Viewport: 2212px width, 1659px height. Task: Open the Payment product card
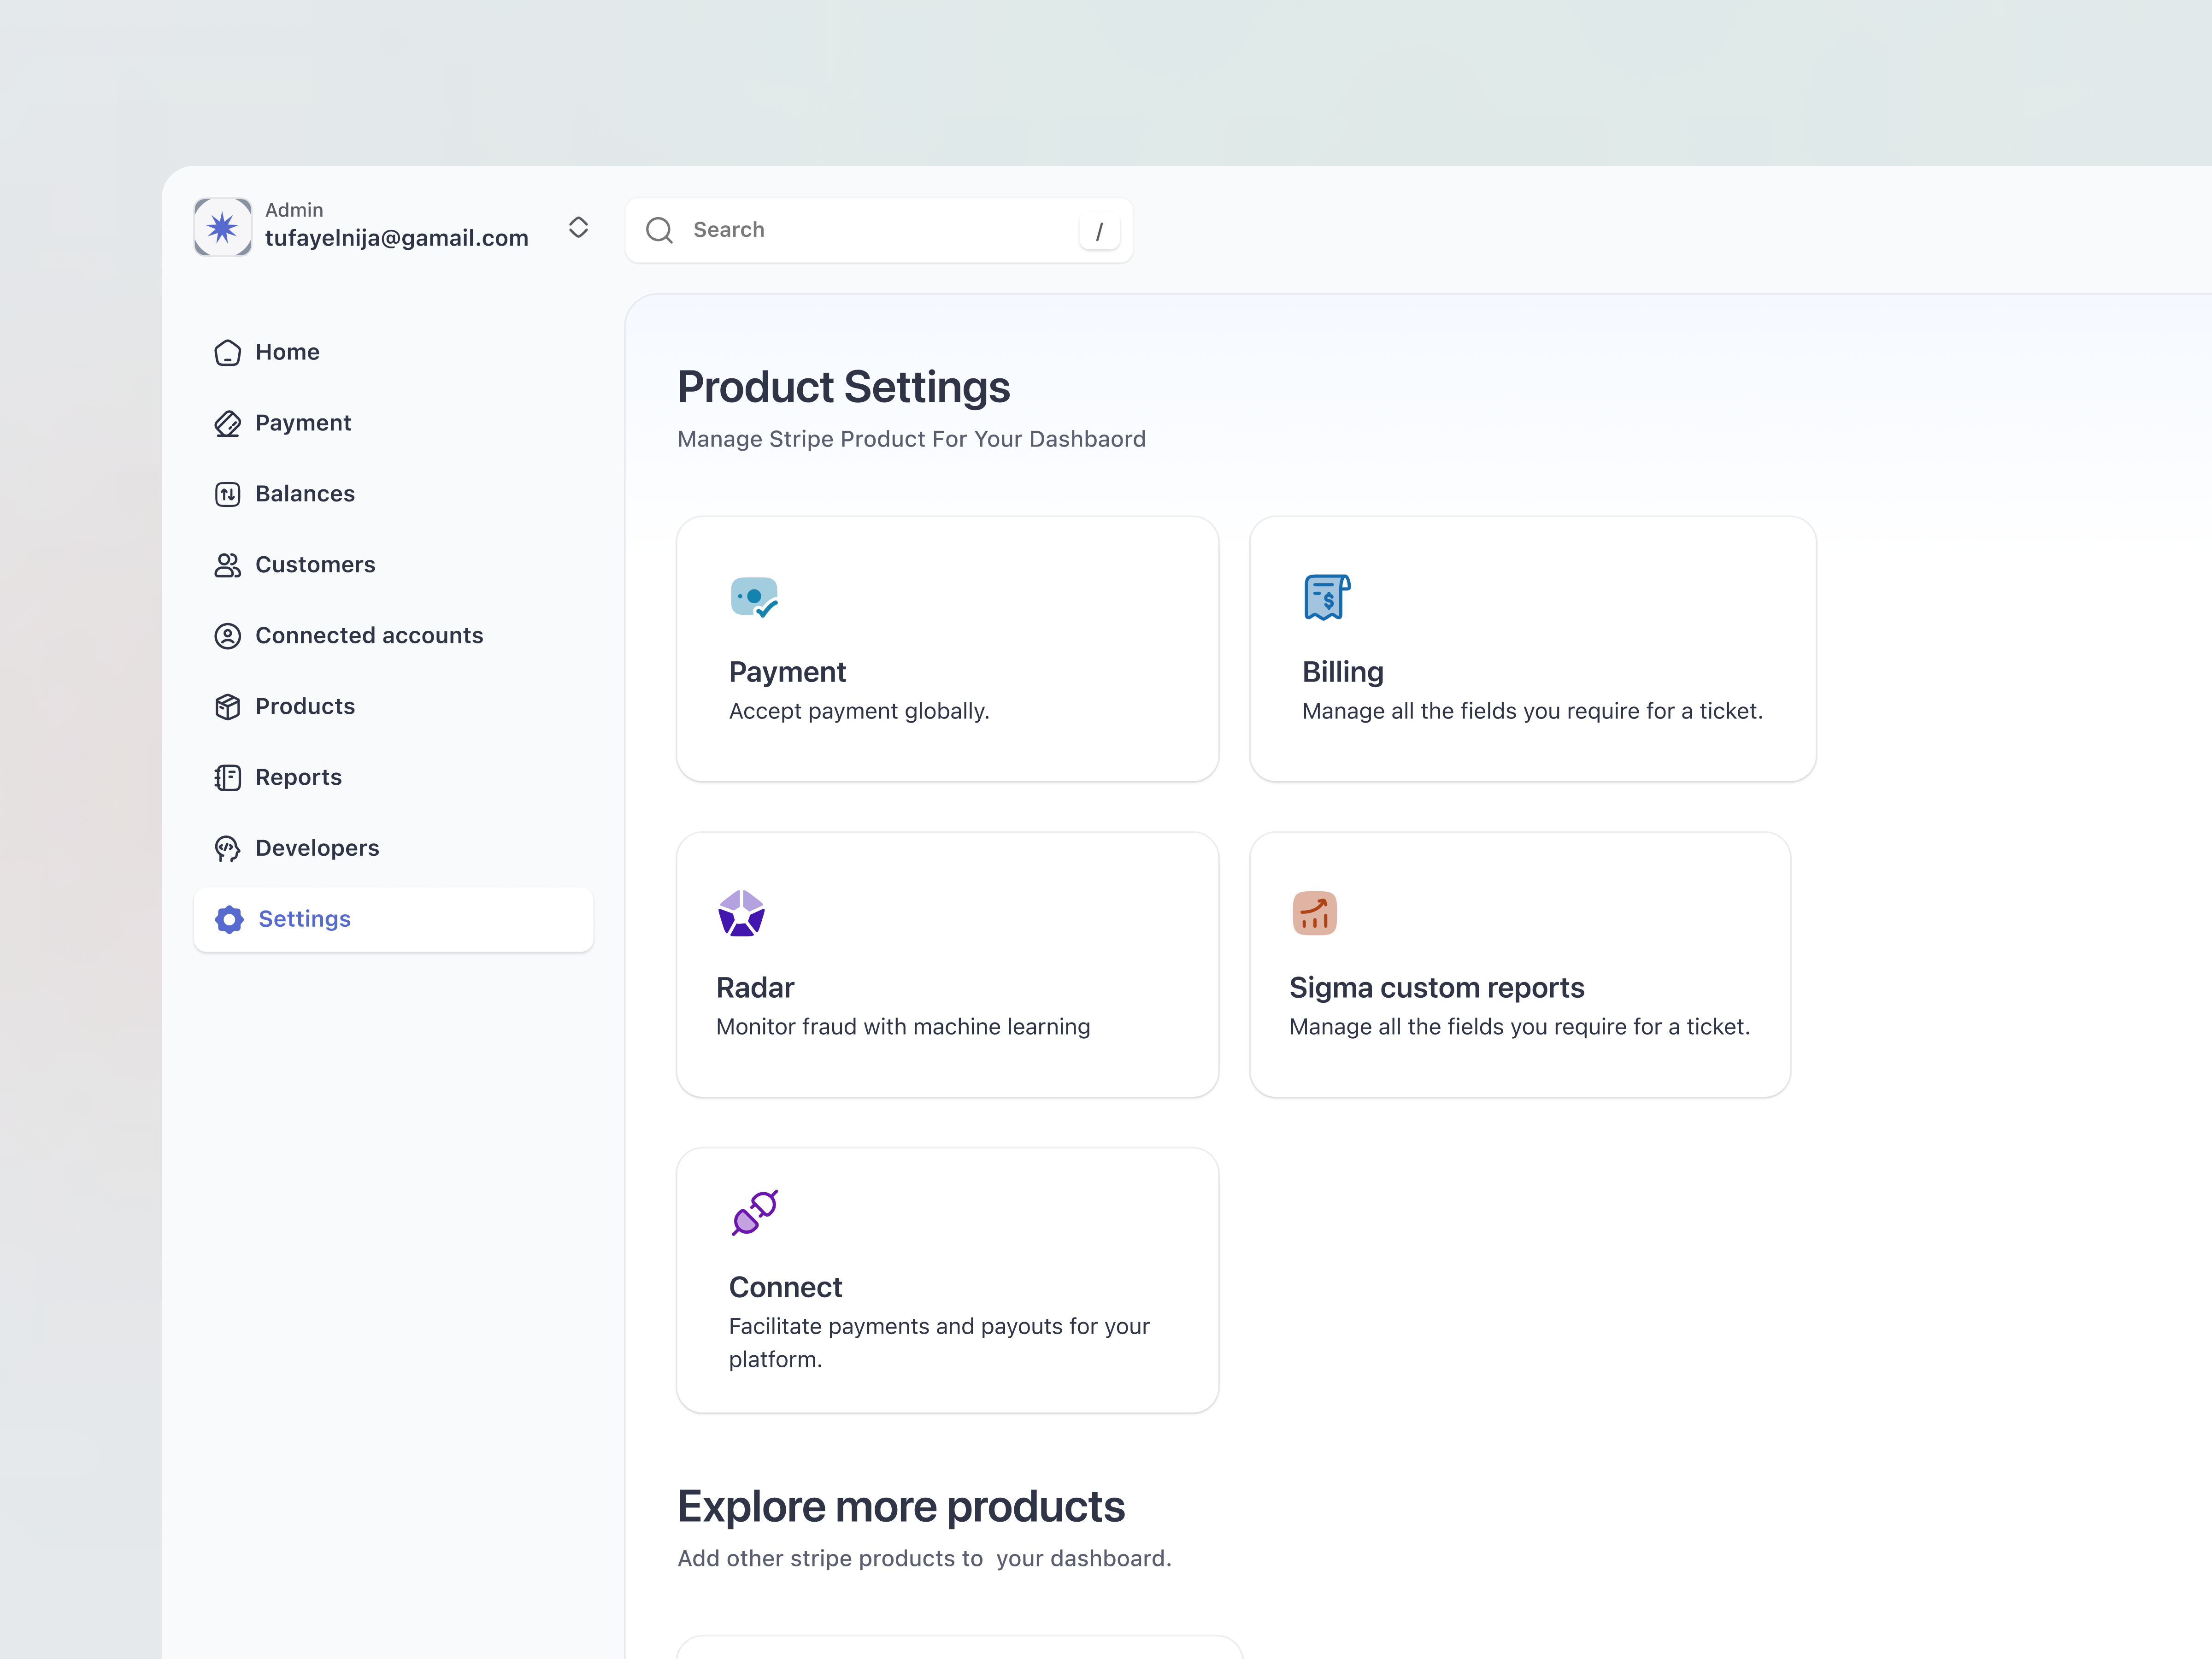click(947, 648)
